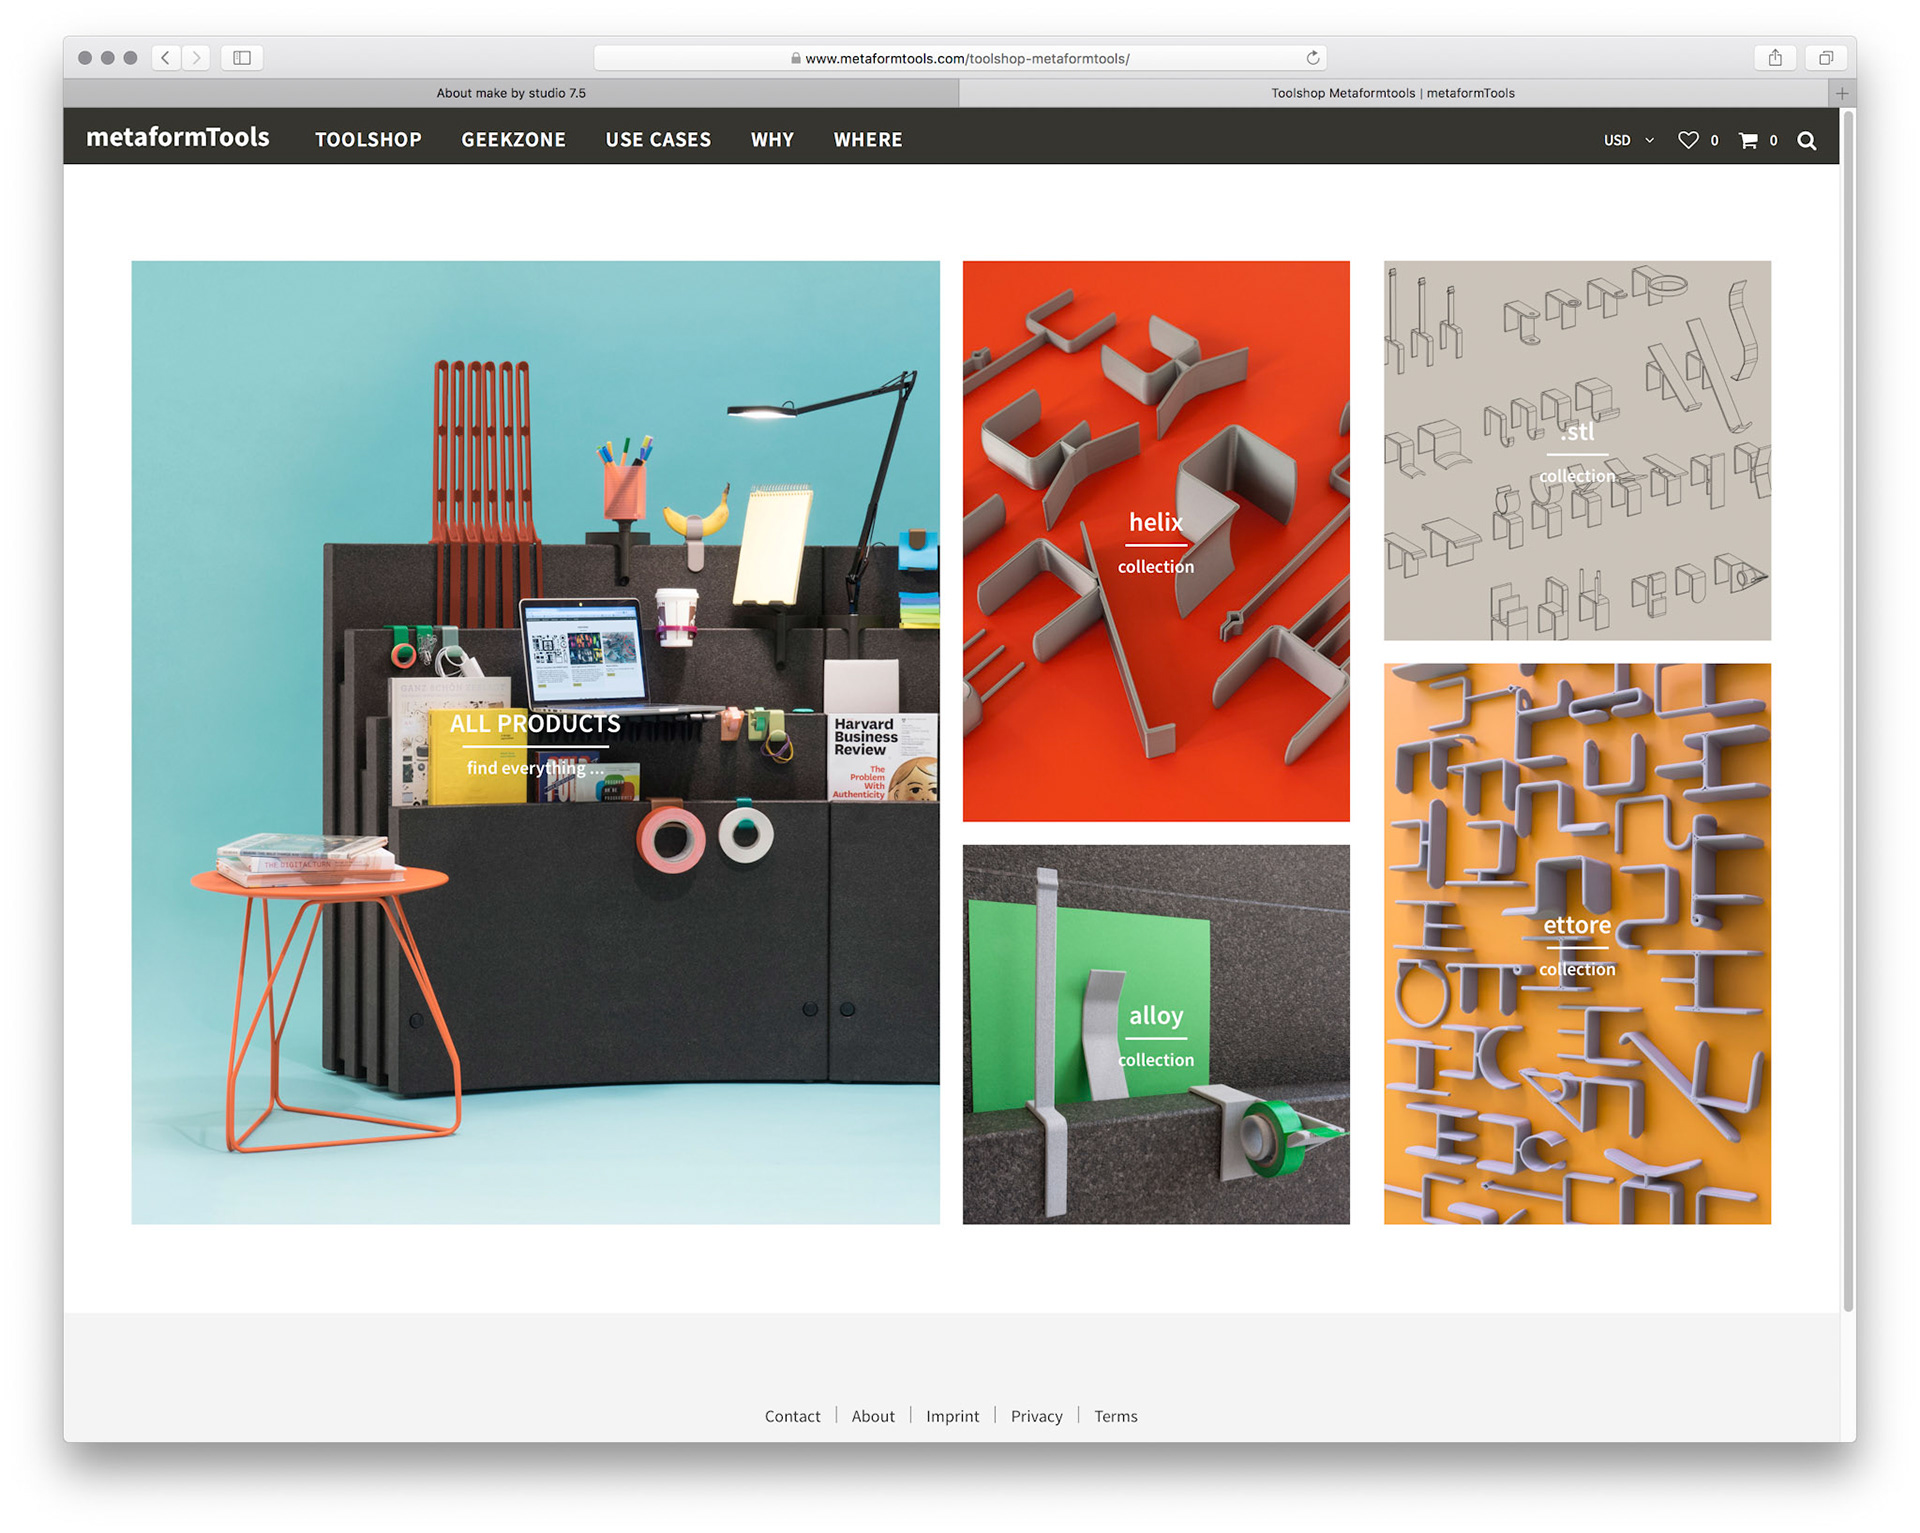Click the page reload icon
1920x1533 pixels.
point(1313,58)
